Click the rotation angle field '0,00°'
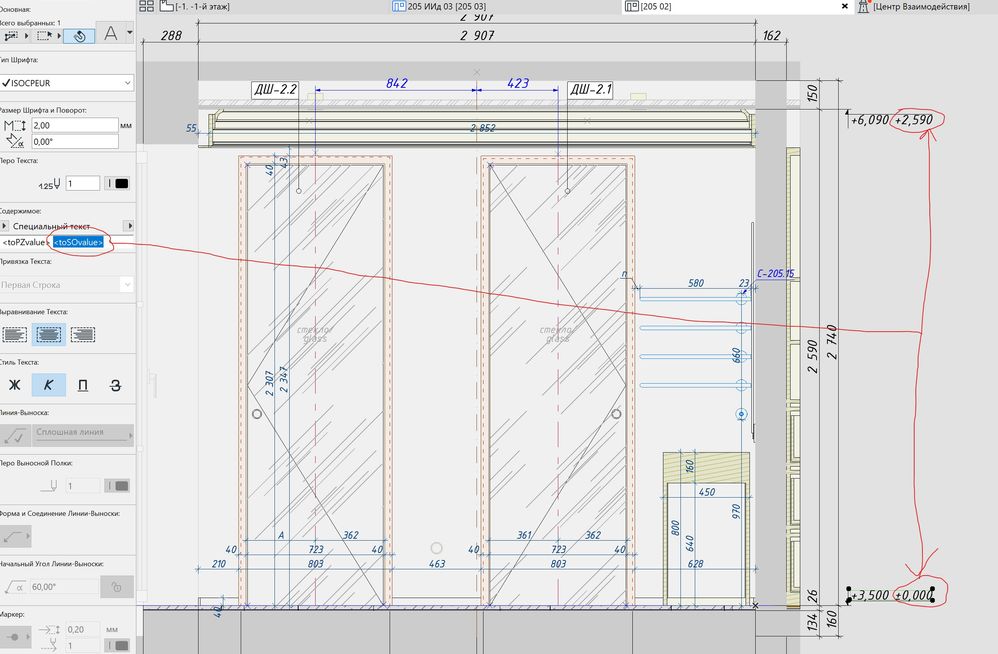Screen dimensions: 998x654 pyautogui.click(x=74, y=141)
